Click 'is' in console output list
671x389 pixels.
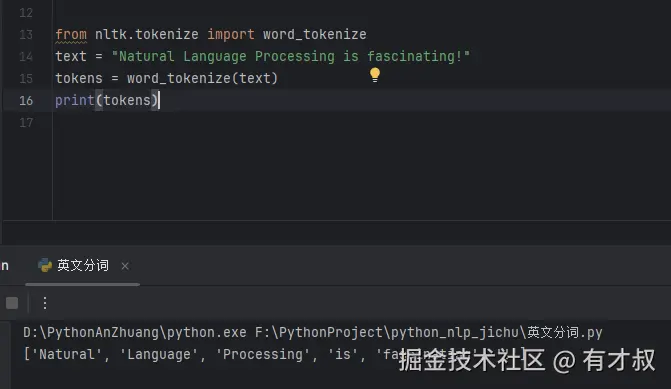pos(343,354)
